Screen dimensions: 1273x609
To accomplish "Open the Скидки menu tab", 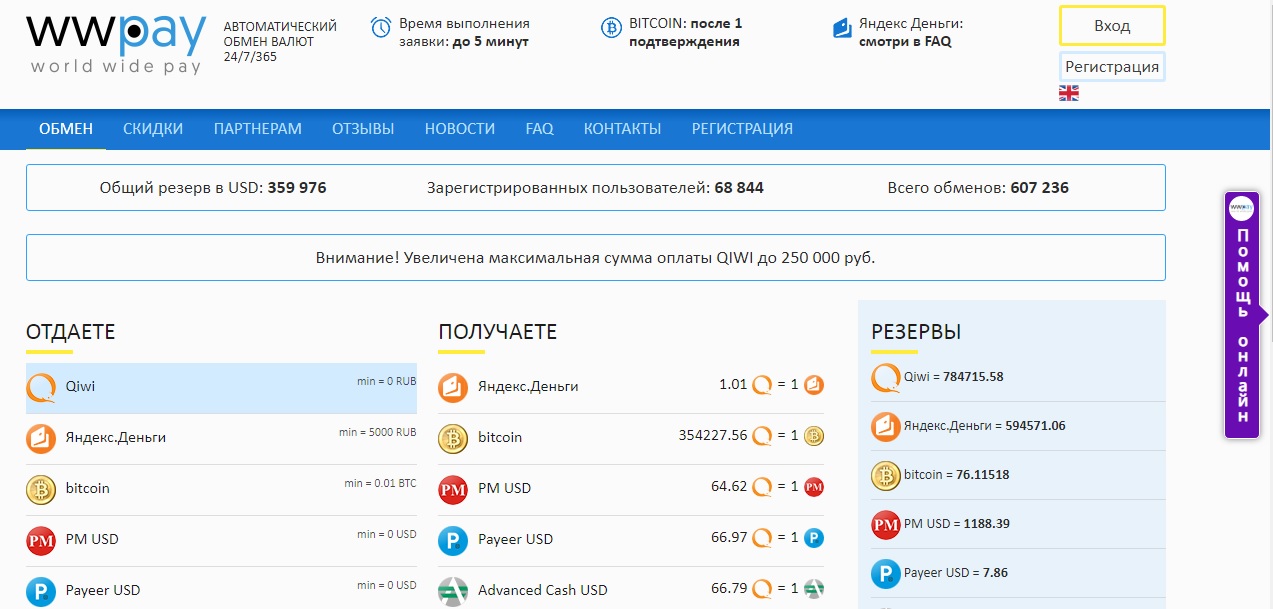I will (x=153, y=129).
